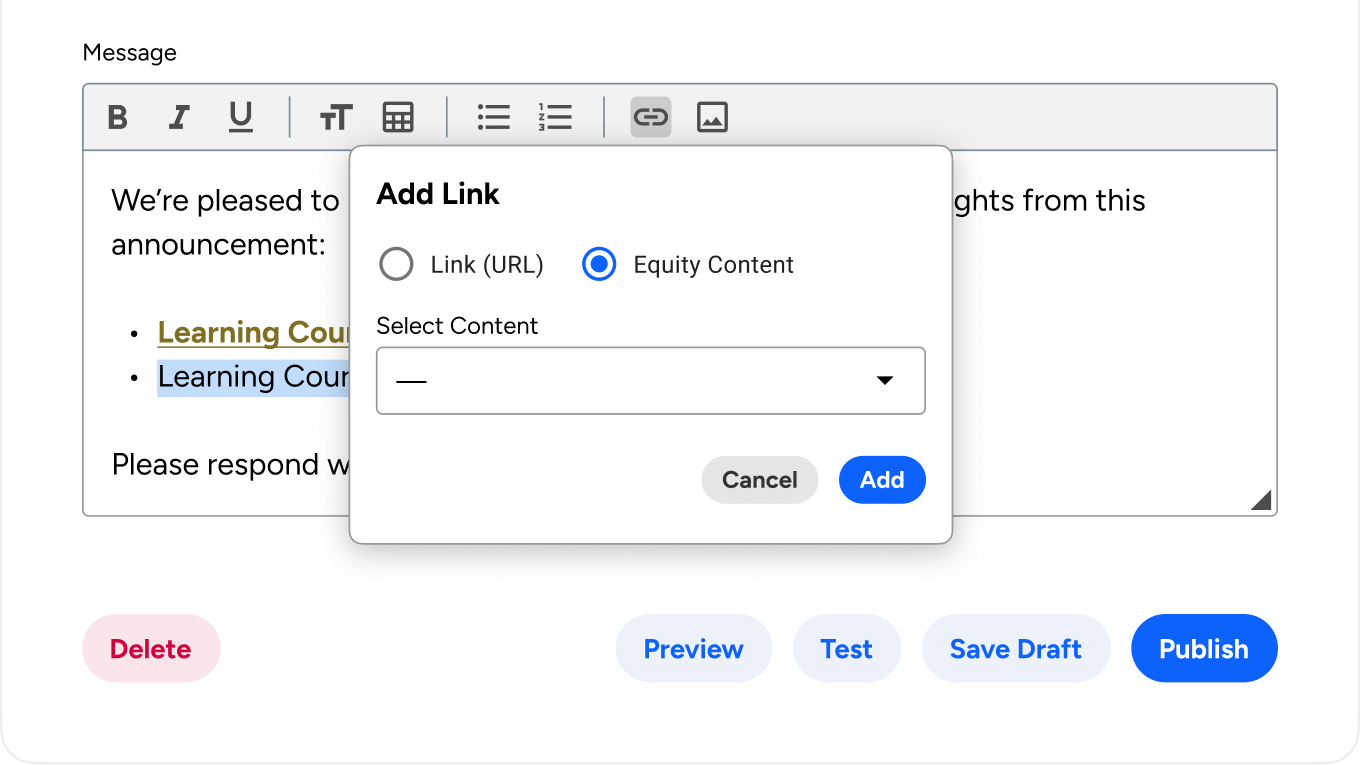
Task: Underline the selected text
Action: click(240, 118)
